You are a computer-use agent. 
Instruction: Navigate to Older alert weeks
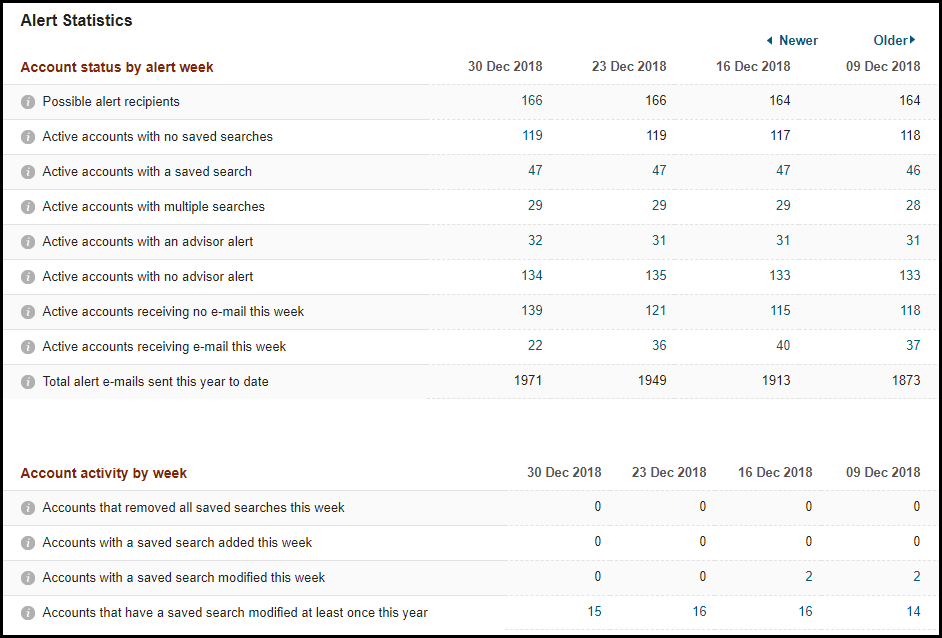[894, 41]
